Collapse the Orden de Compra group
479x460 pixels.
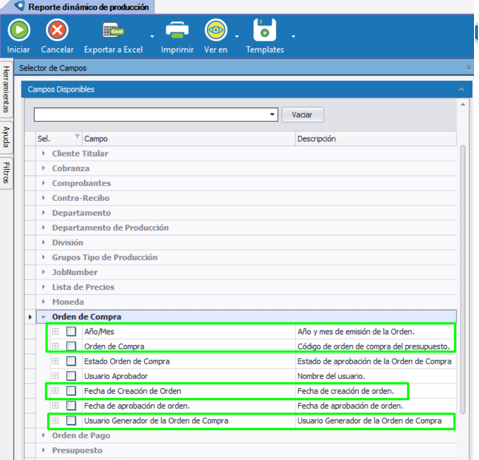tap(43, 317)
